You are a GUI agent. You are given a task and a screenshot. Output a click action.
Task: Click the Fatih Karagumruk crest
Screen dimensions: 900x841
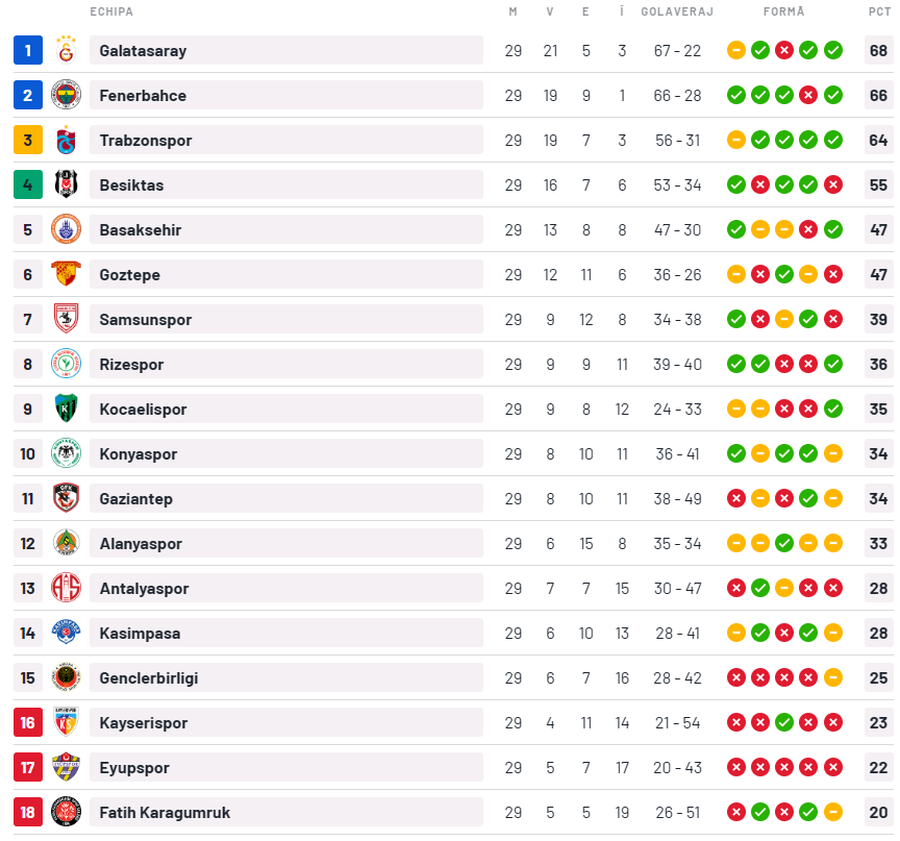tap(66, 812)
